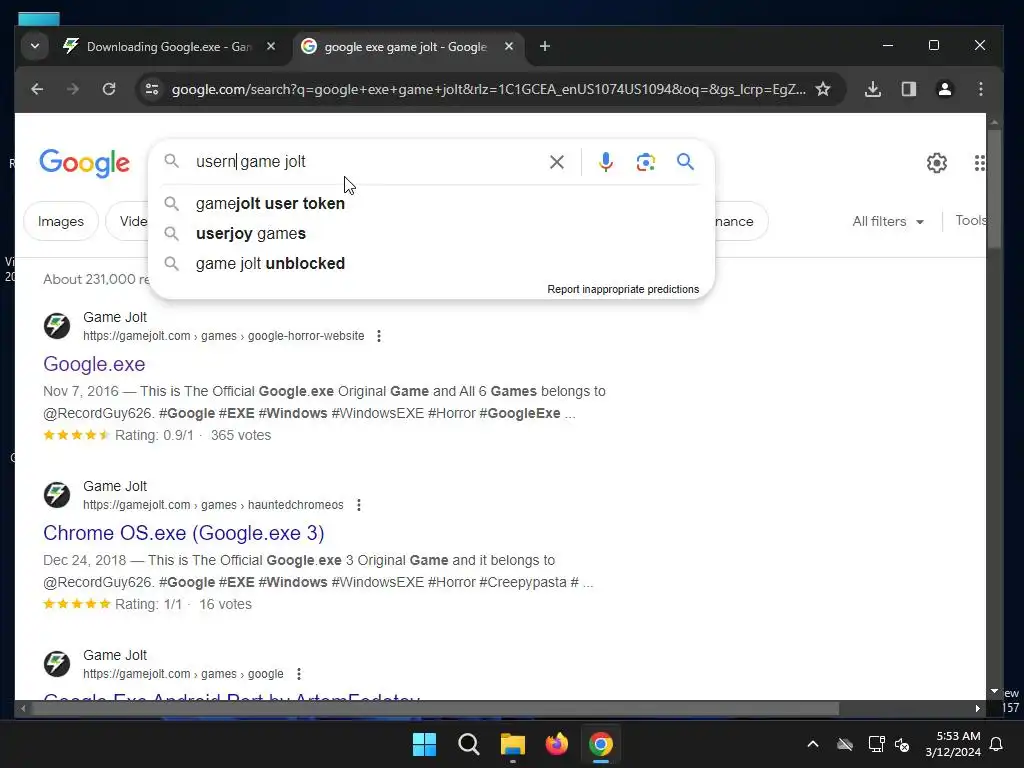Reload the current page
This screenshot has width=1024, height=768.
pyautogui.click(x=109, y=89)
